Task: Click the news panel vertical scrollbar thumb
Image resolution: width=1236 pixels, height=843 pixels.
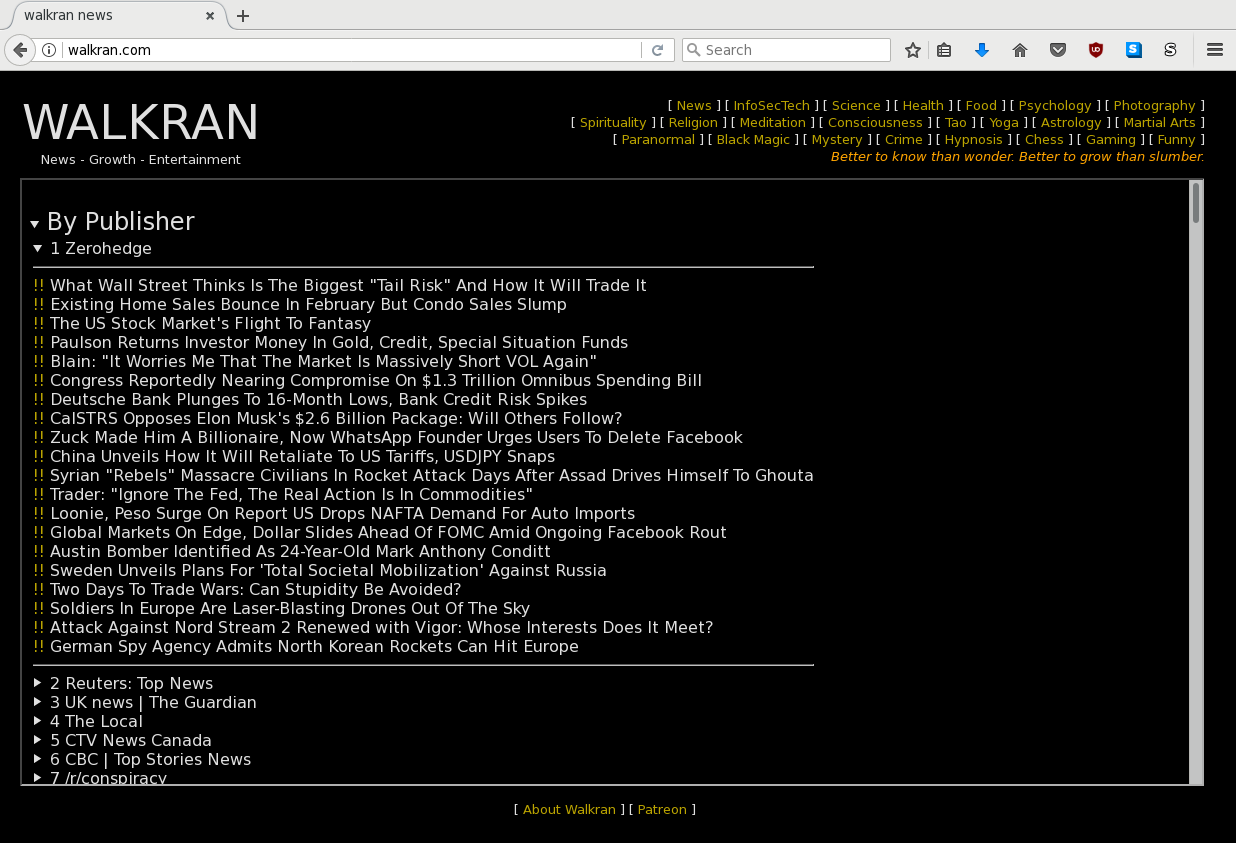Action: coord(1196,203)
